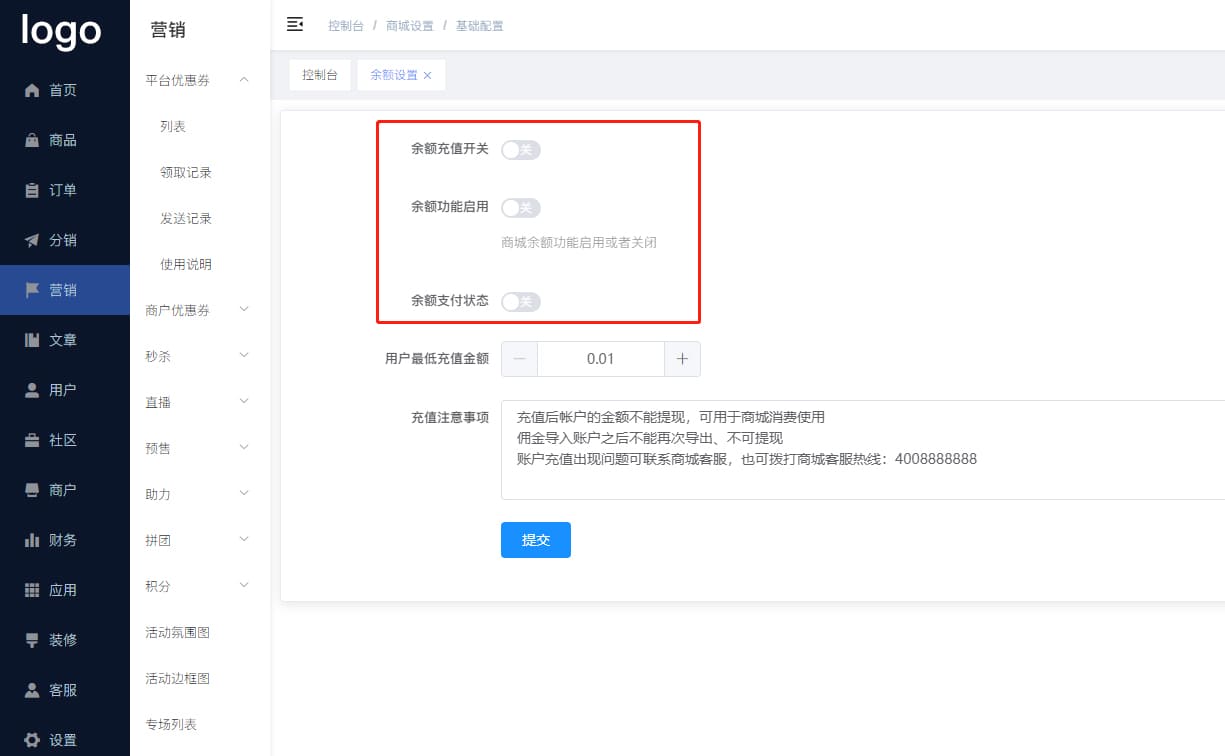
Task: Click the home icon beside 首页
Action: pos(32,90)
